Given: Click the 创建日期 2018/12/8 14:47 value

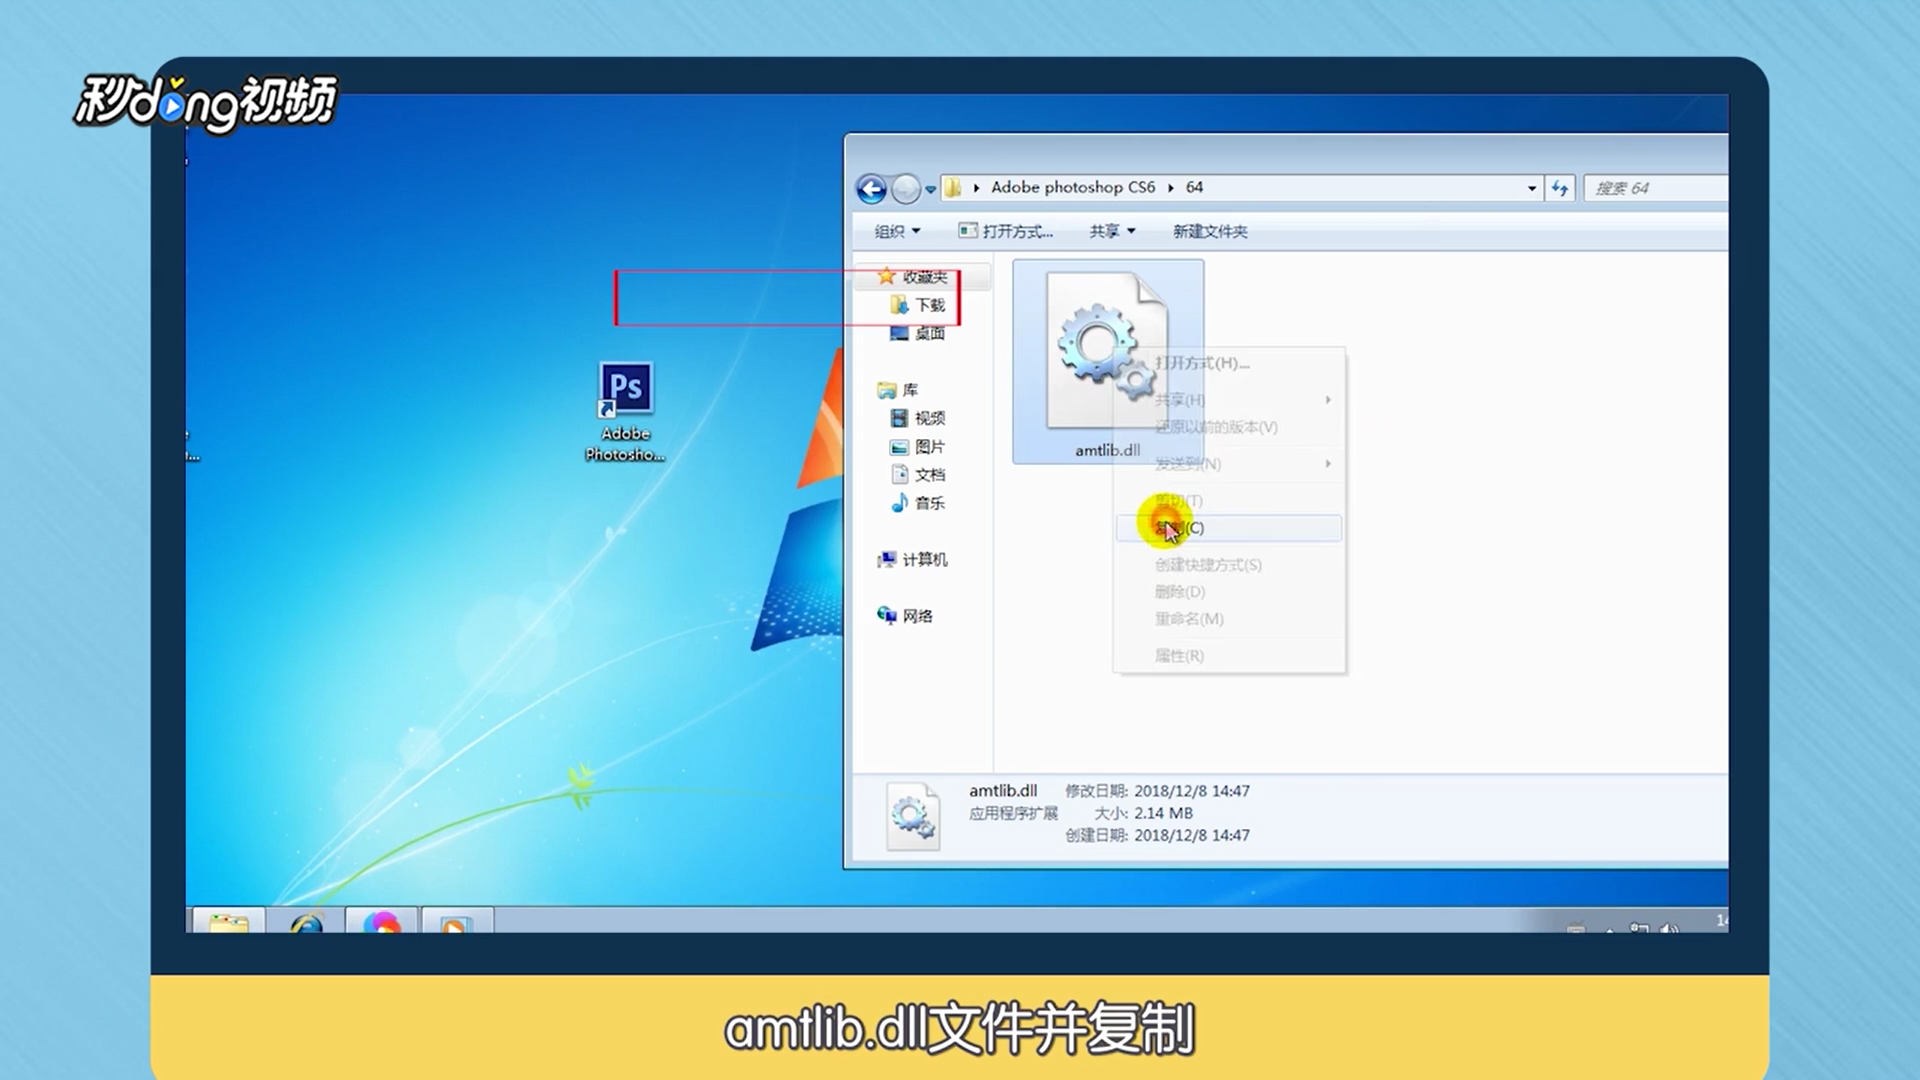Looking at the screenshot, I should [1192, 835].
